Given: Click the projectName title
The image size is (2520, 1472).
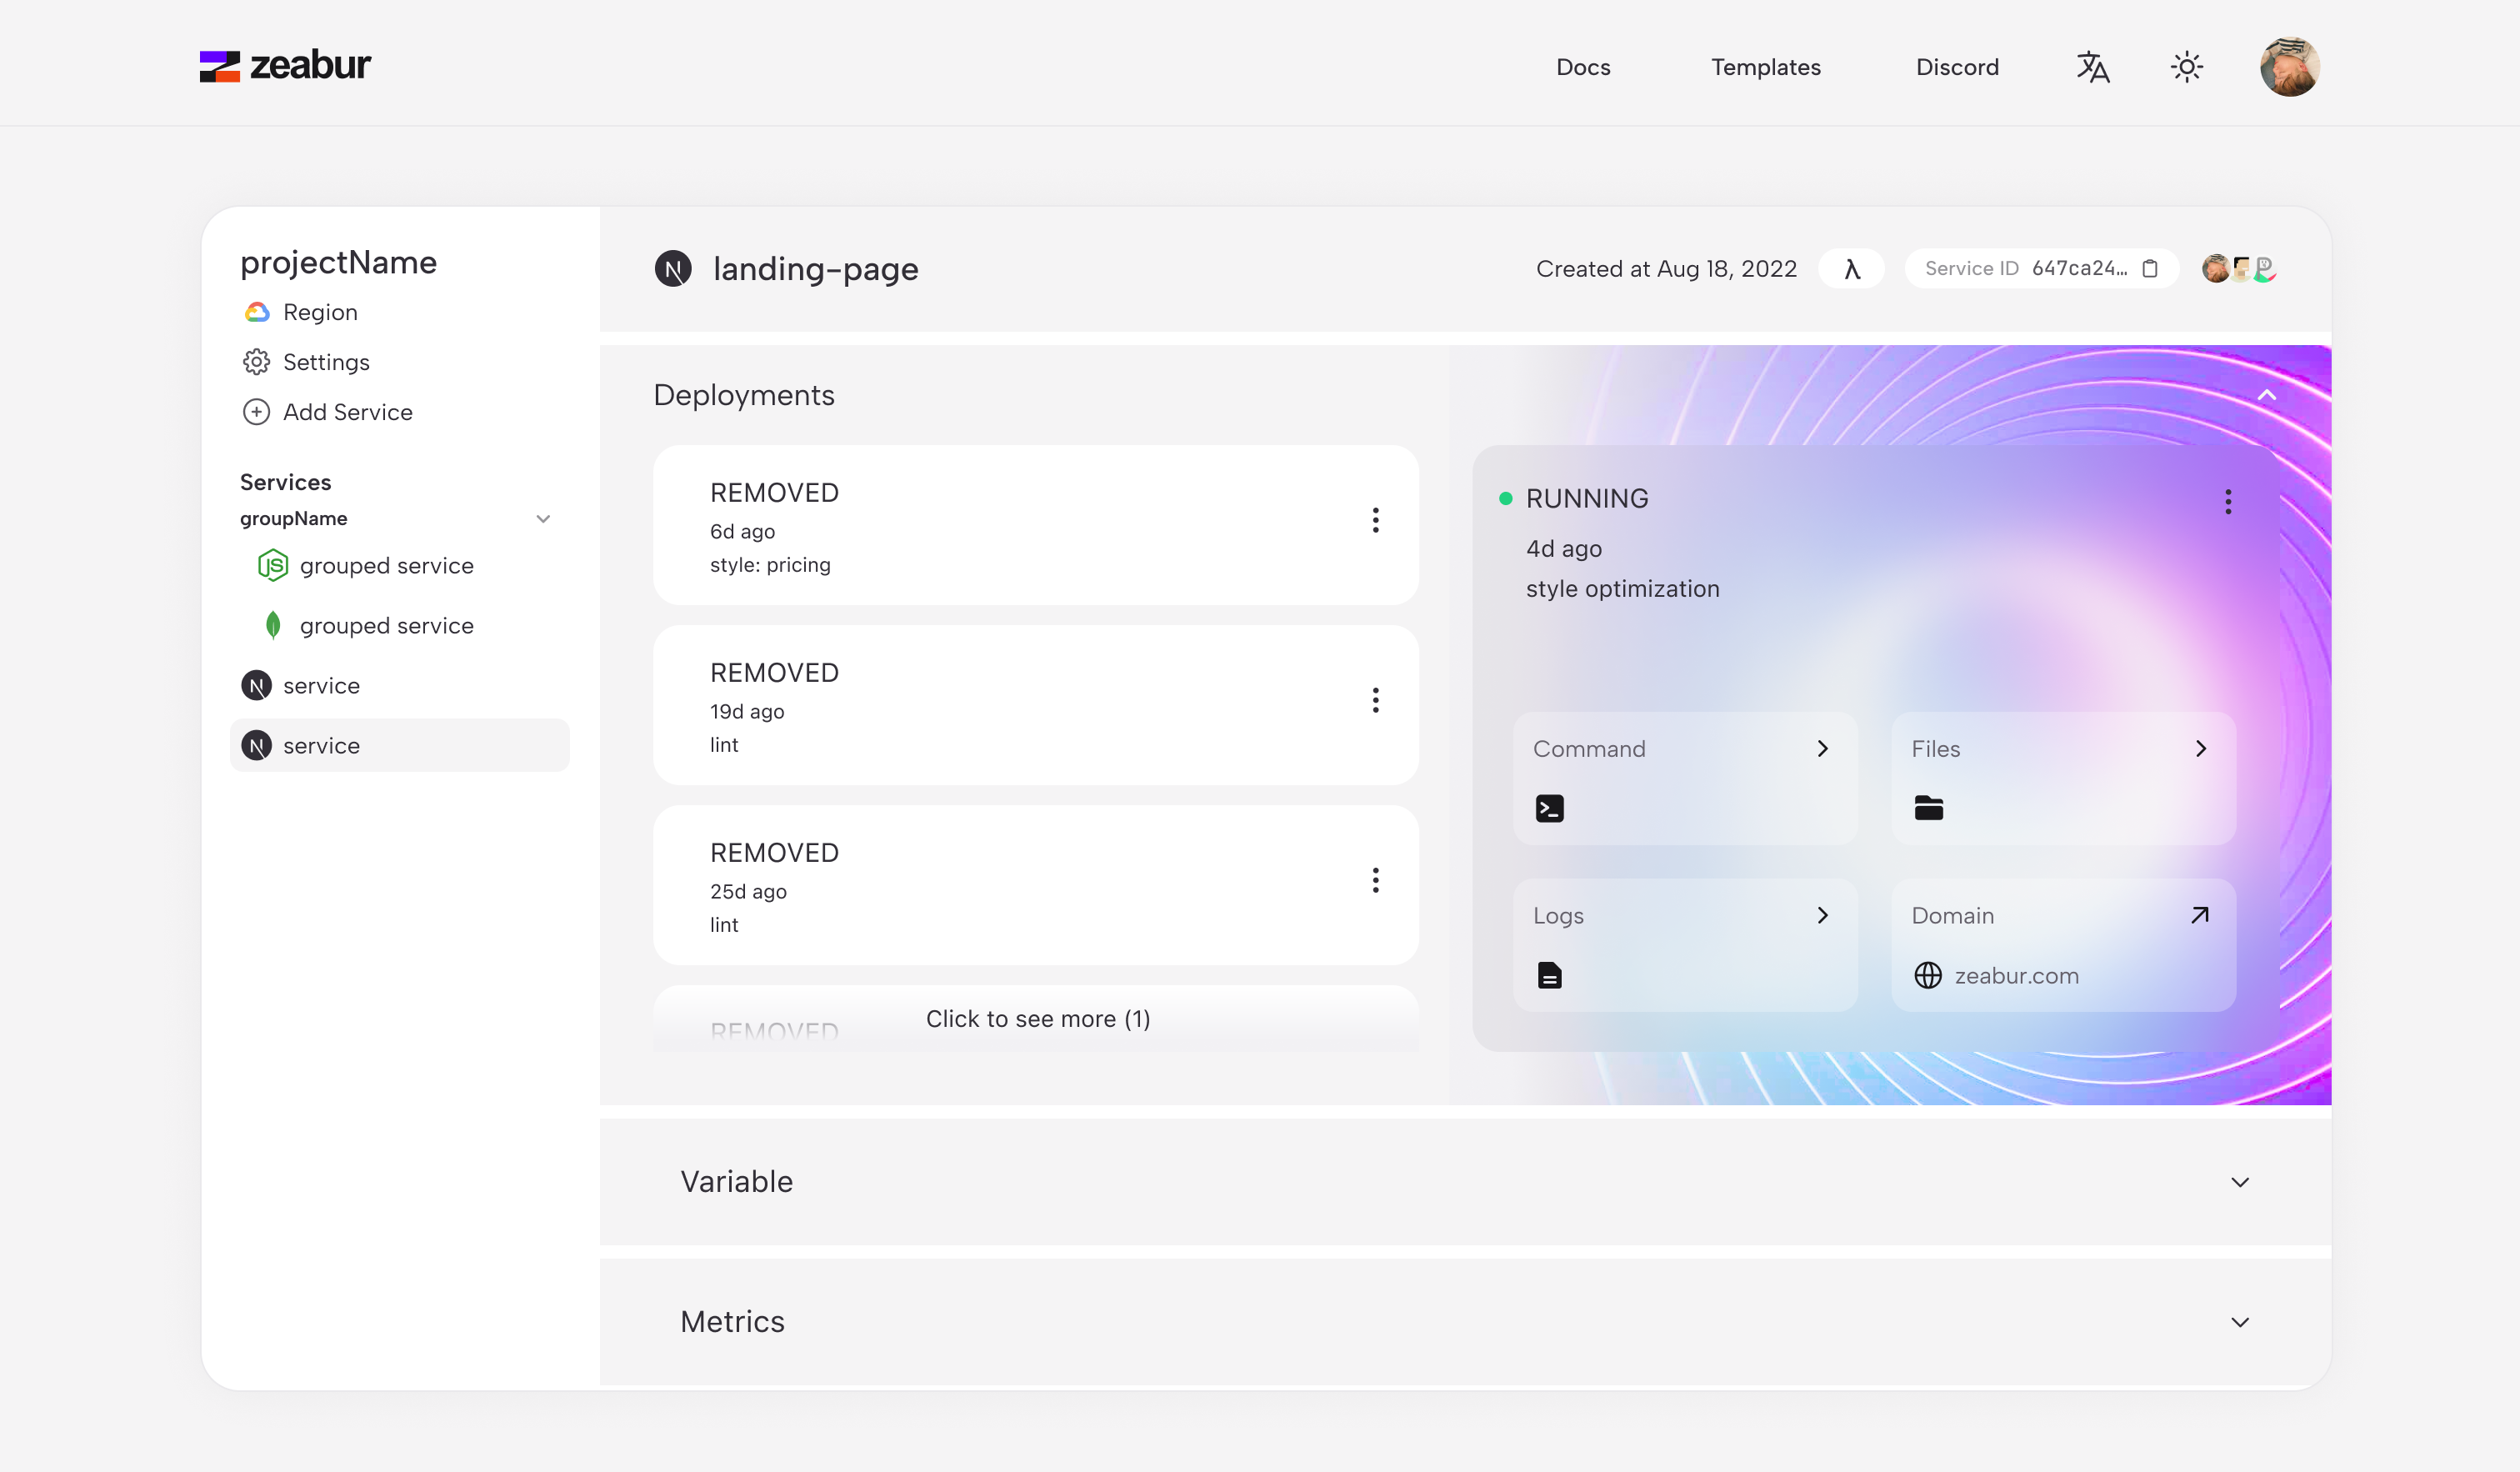Looking at the screenshot, I should coord(338,263).
